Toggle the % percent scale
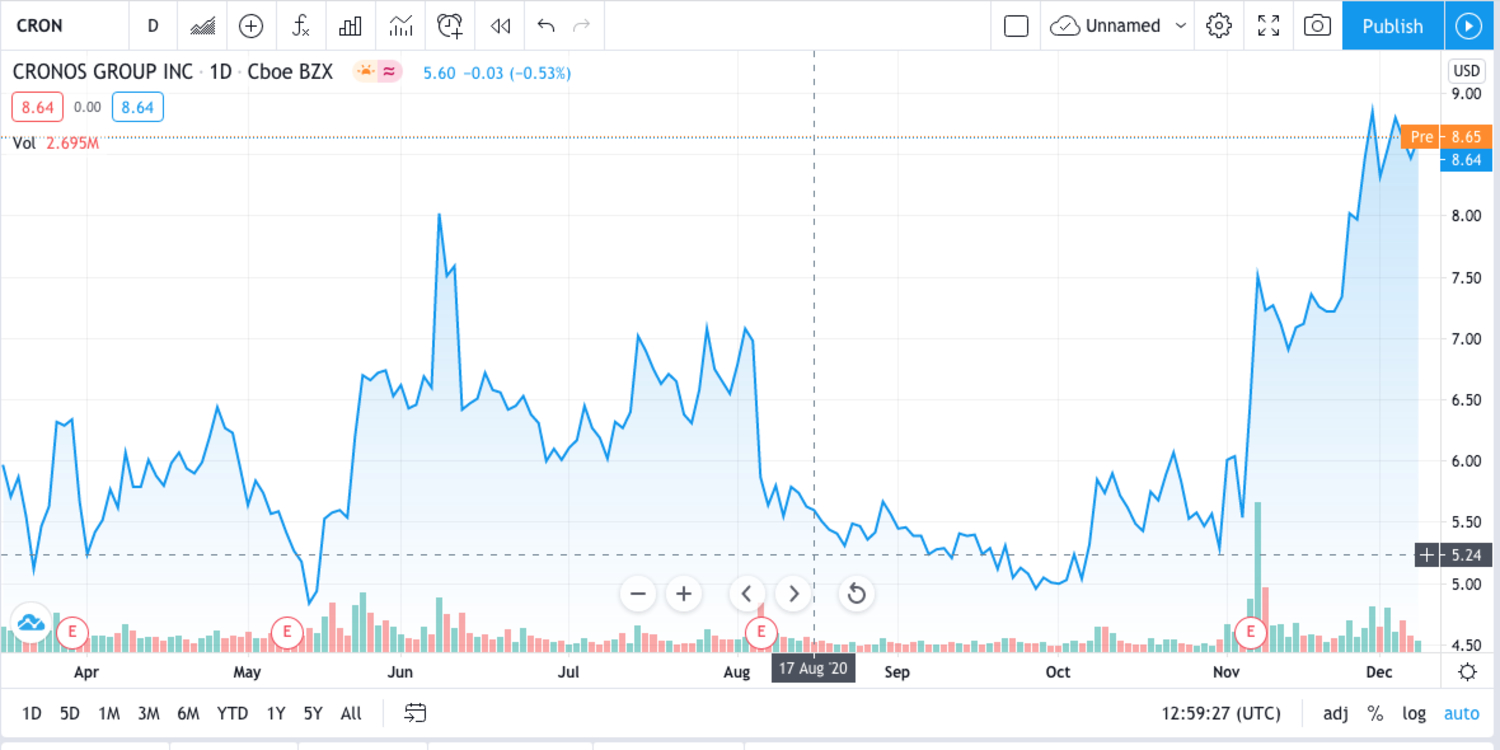The image size is (1500, 750). [x=1375, y=713]
